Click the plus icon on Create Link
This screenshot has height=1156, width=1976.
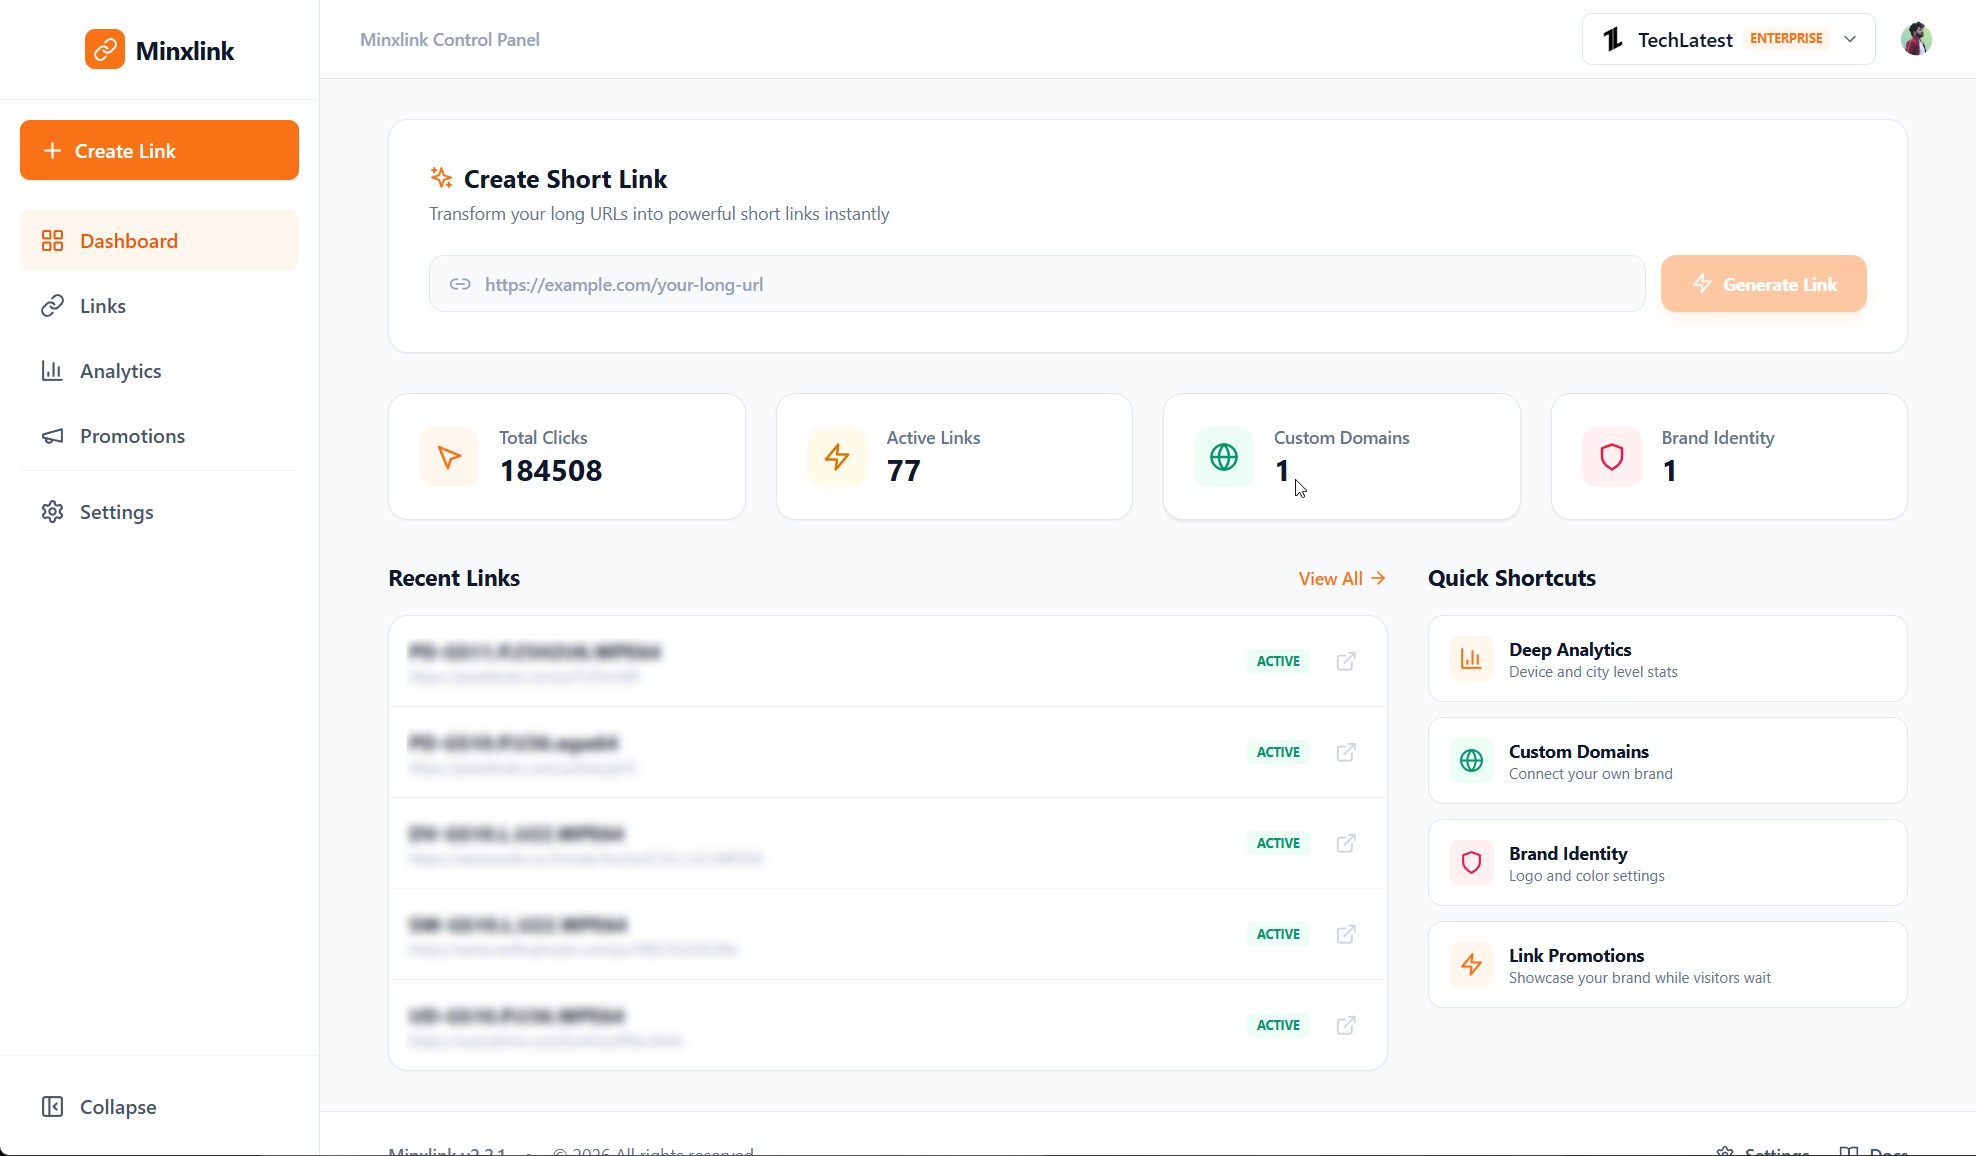pyautogui.click(x=52, y=150)
